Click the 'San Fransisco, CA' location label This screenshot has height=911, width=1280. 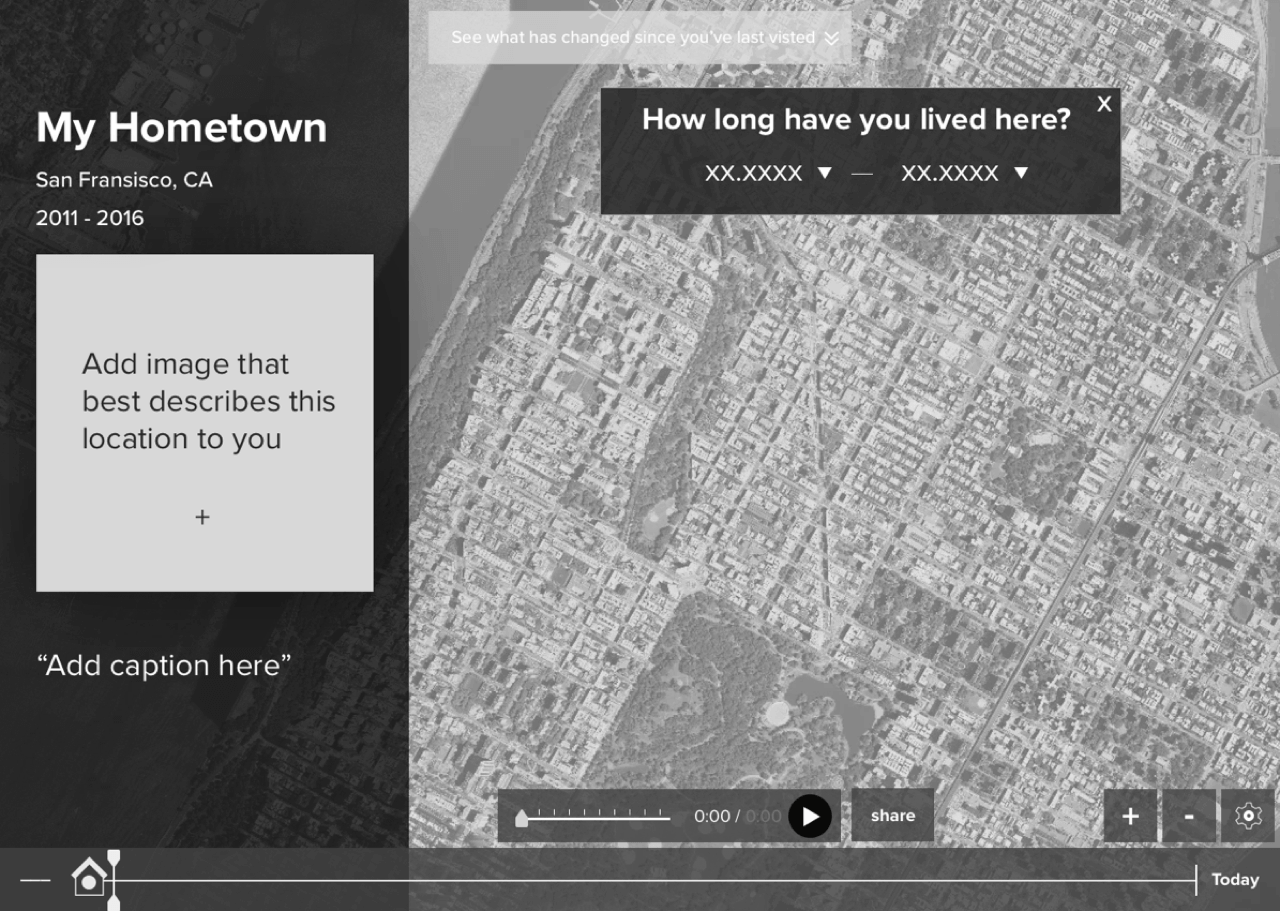coord(124,180)
